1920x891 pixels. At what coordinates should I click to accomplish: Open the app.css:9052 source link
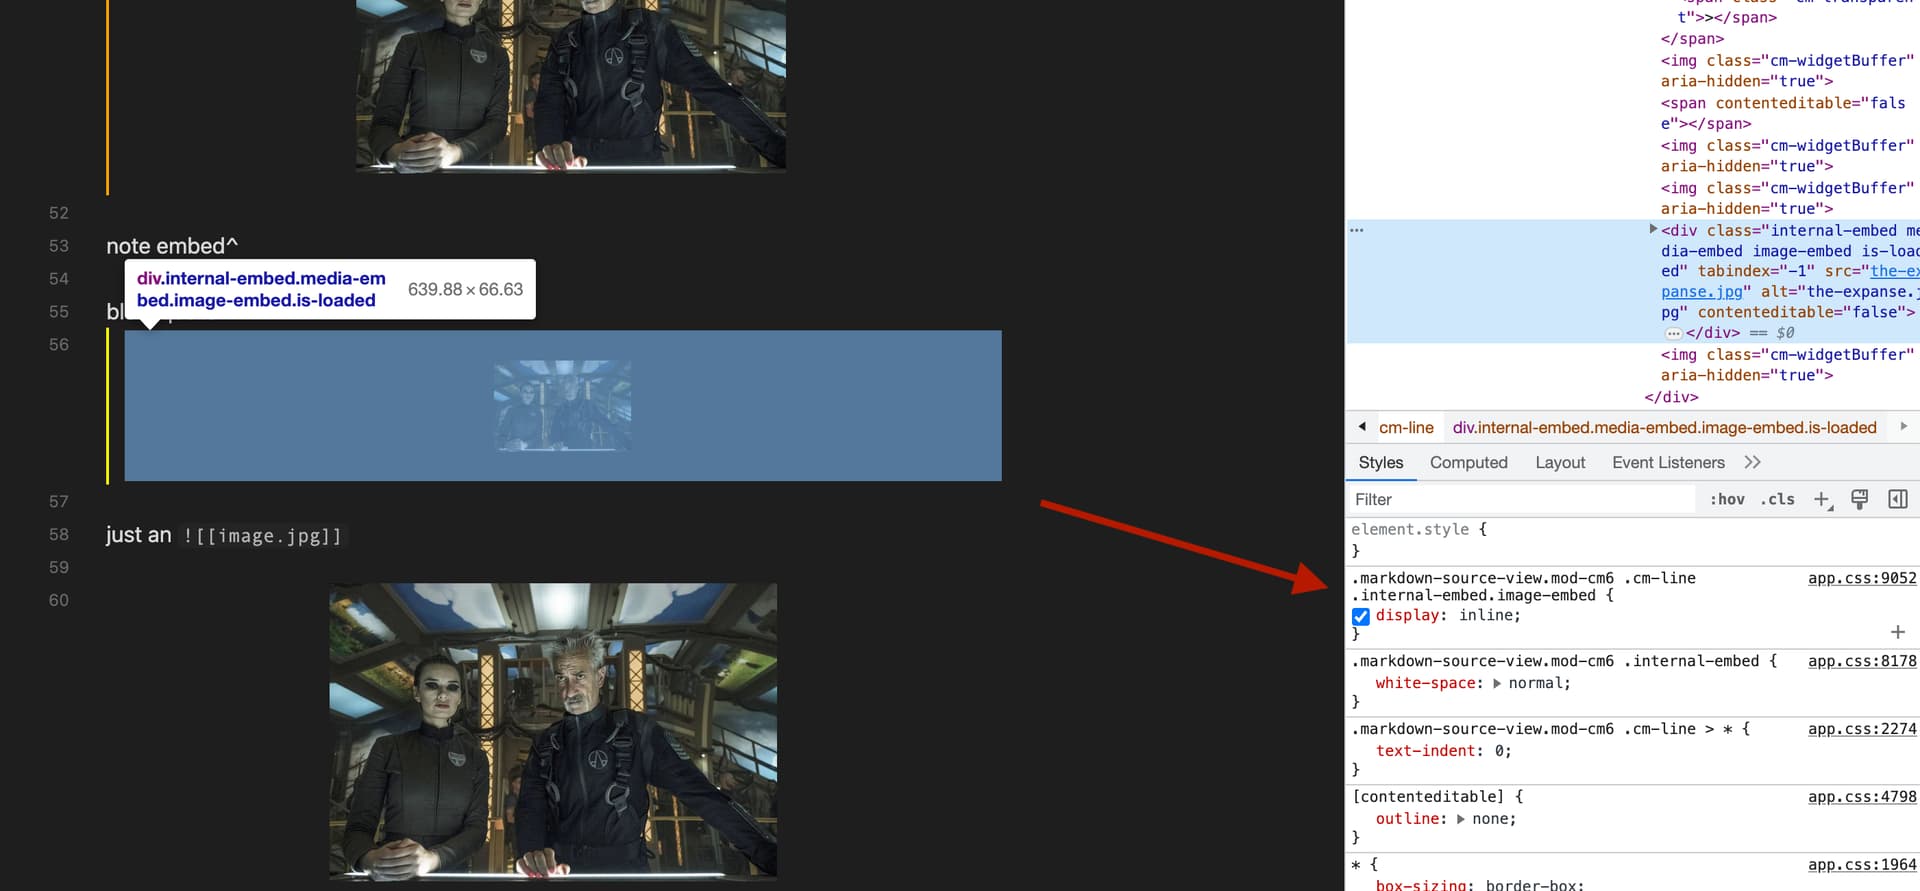pos(1862,578)
